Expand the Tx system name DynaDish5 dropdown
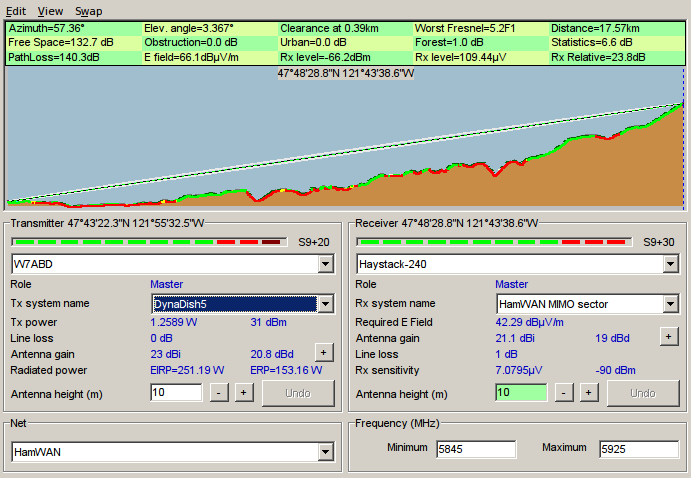This screenshot has height=478, width=691. (324, 304)
